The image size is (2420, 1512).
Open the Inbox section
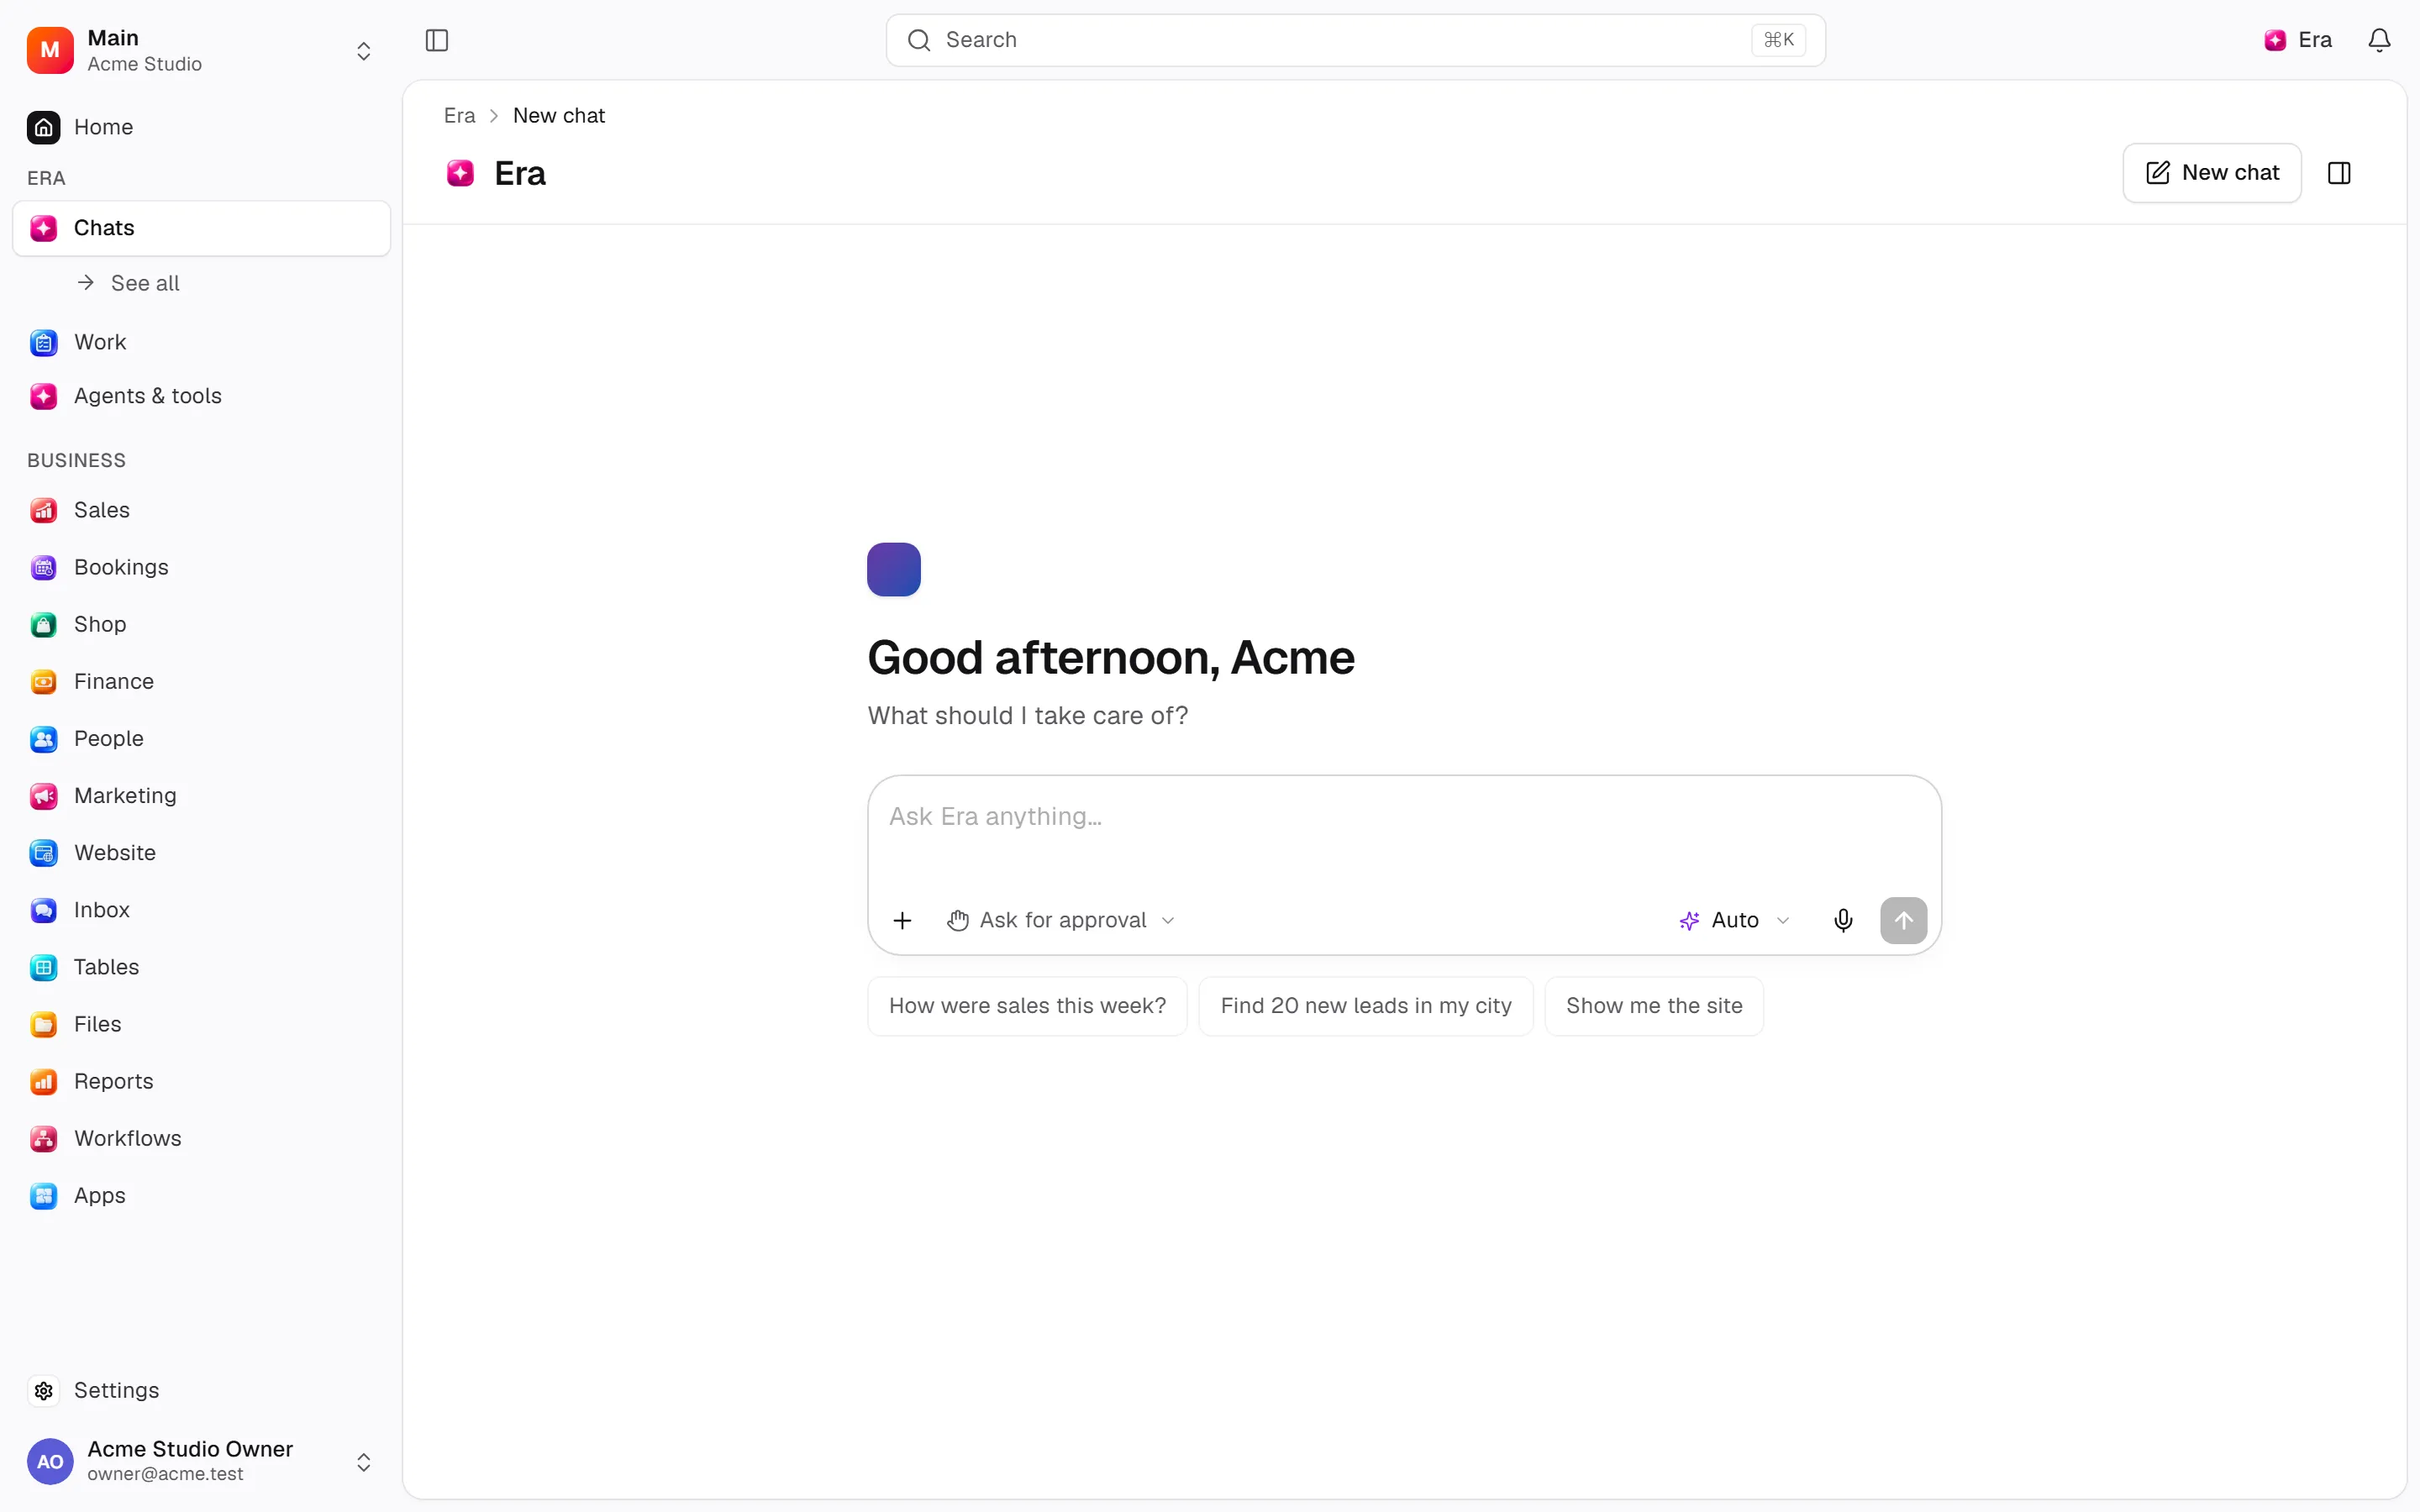pyautogui.click(x=202, y=909)
